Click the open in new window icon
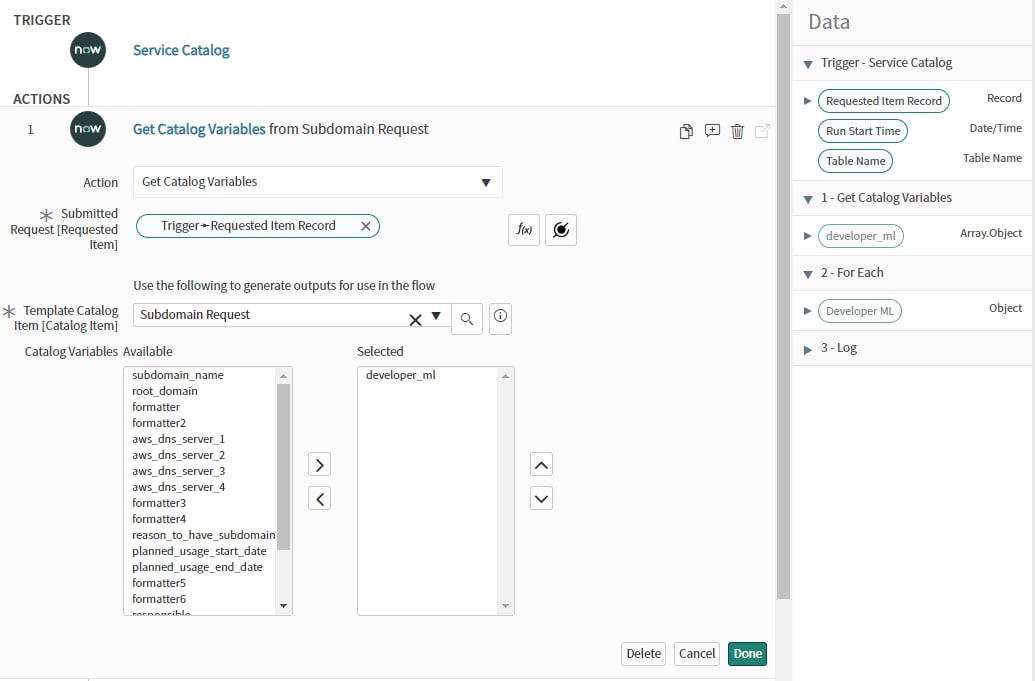 [762, 131]
